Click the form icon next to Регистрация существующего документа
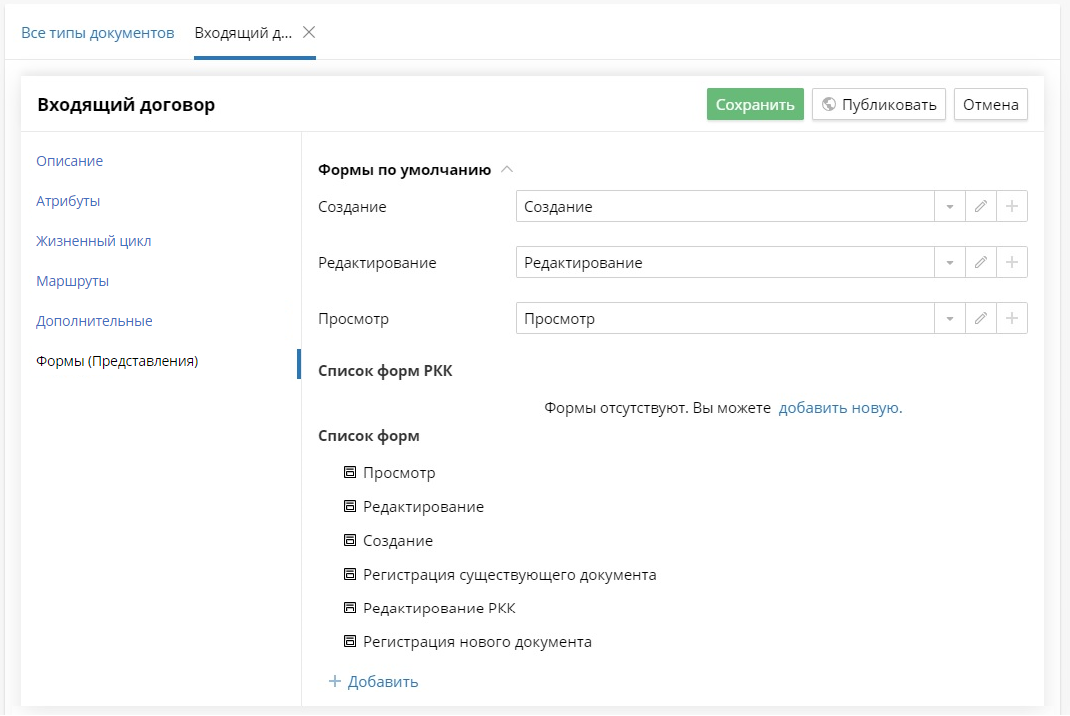1070x716 pixels. click(349, 574)
